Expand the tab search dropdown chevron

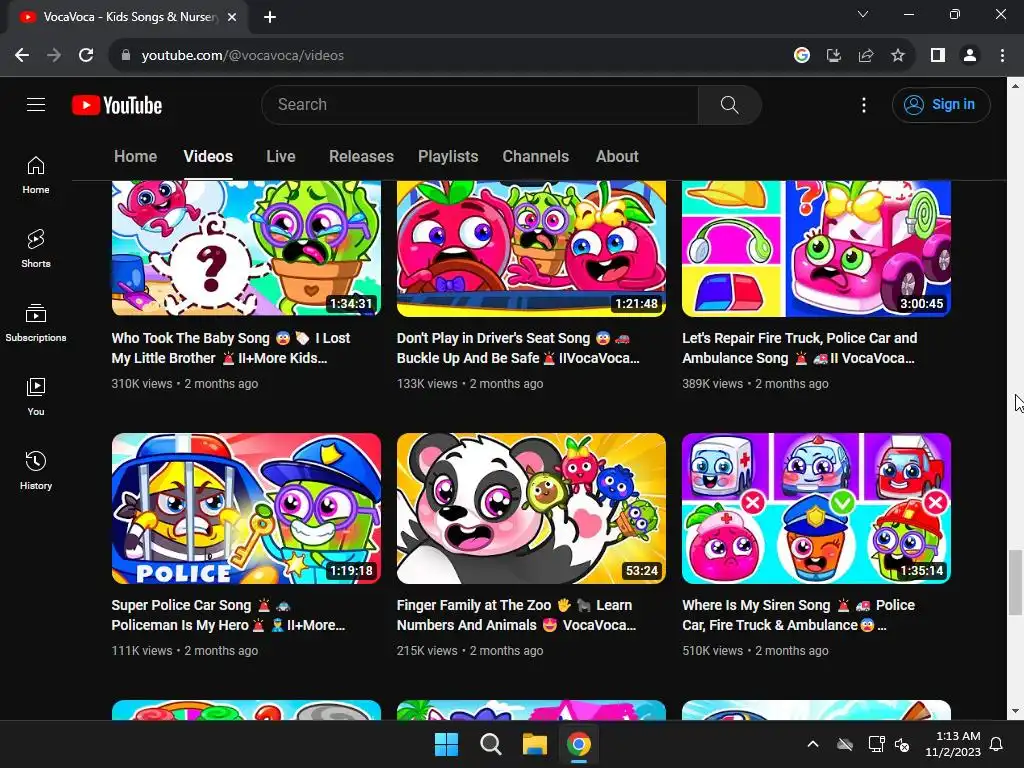tap(863, 14)
